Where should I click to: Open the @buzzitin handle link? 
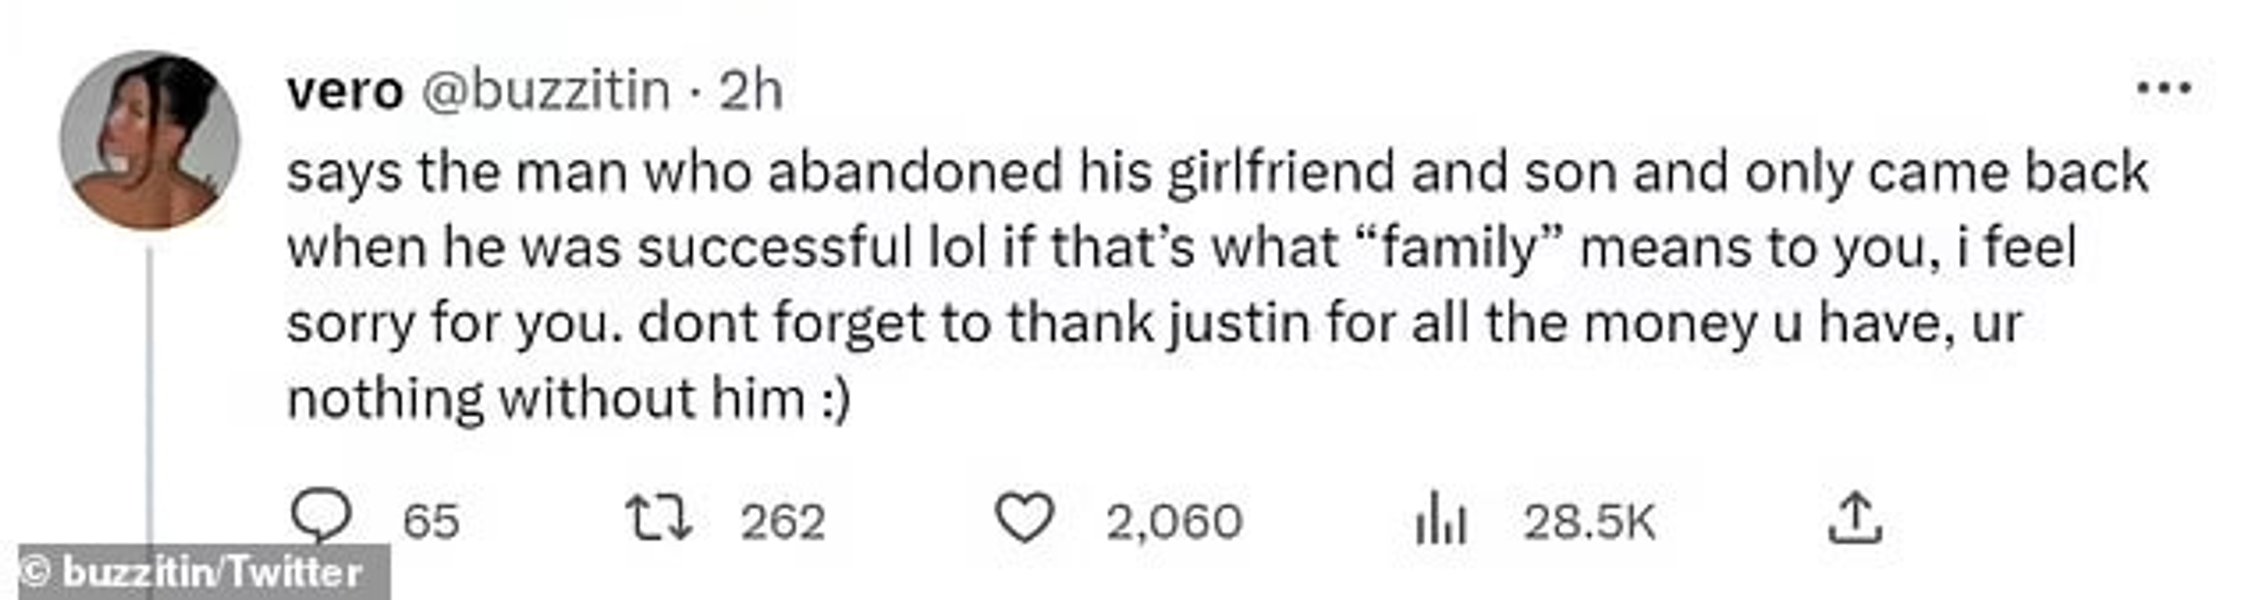point(546,91)
